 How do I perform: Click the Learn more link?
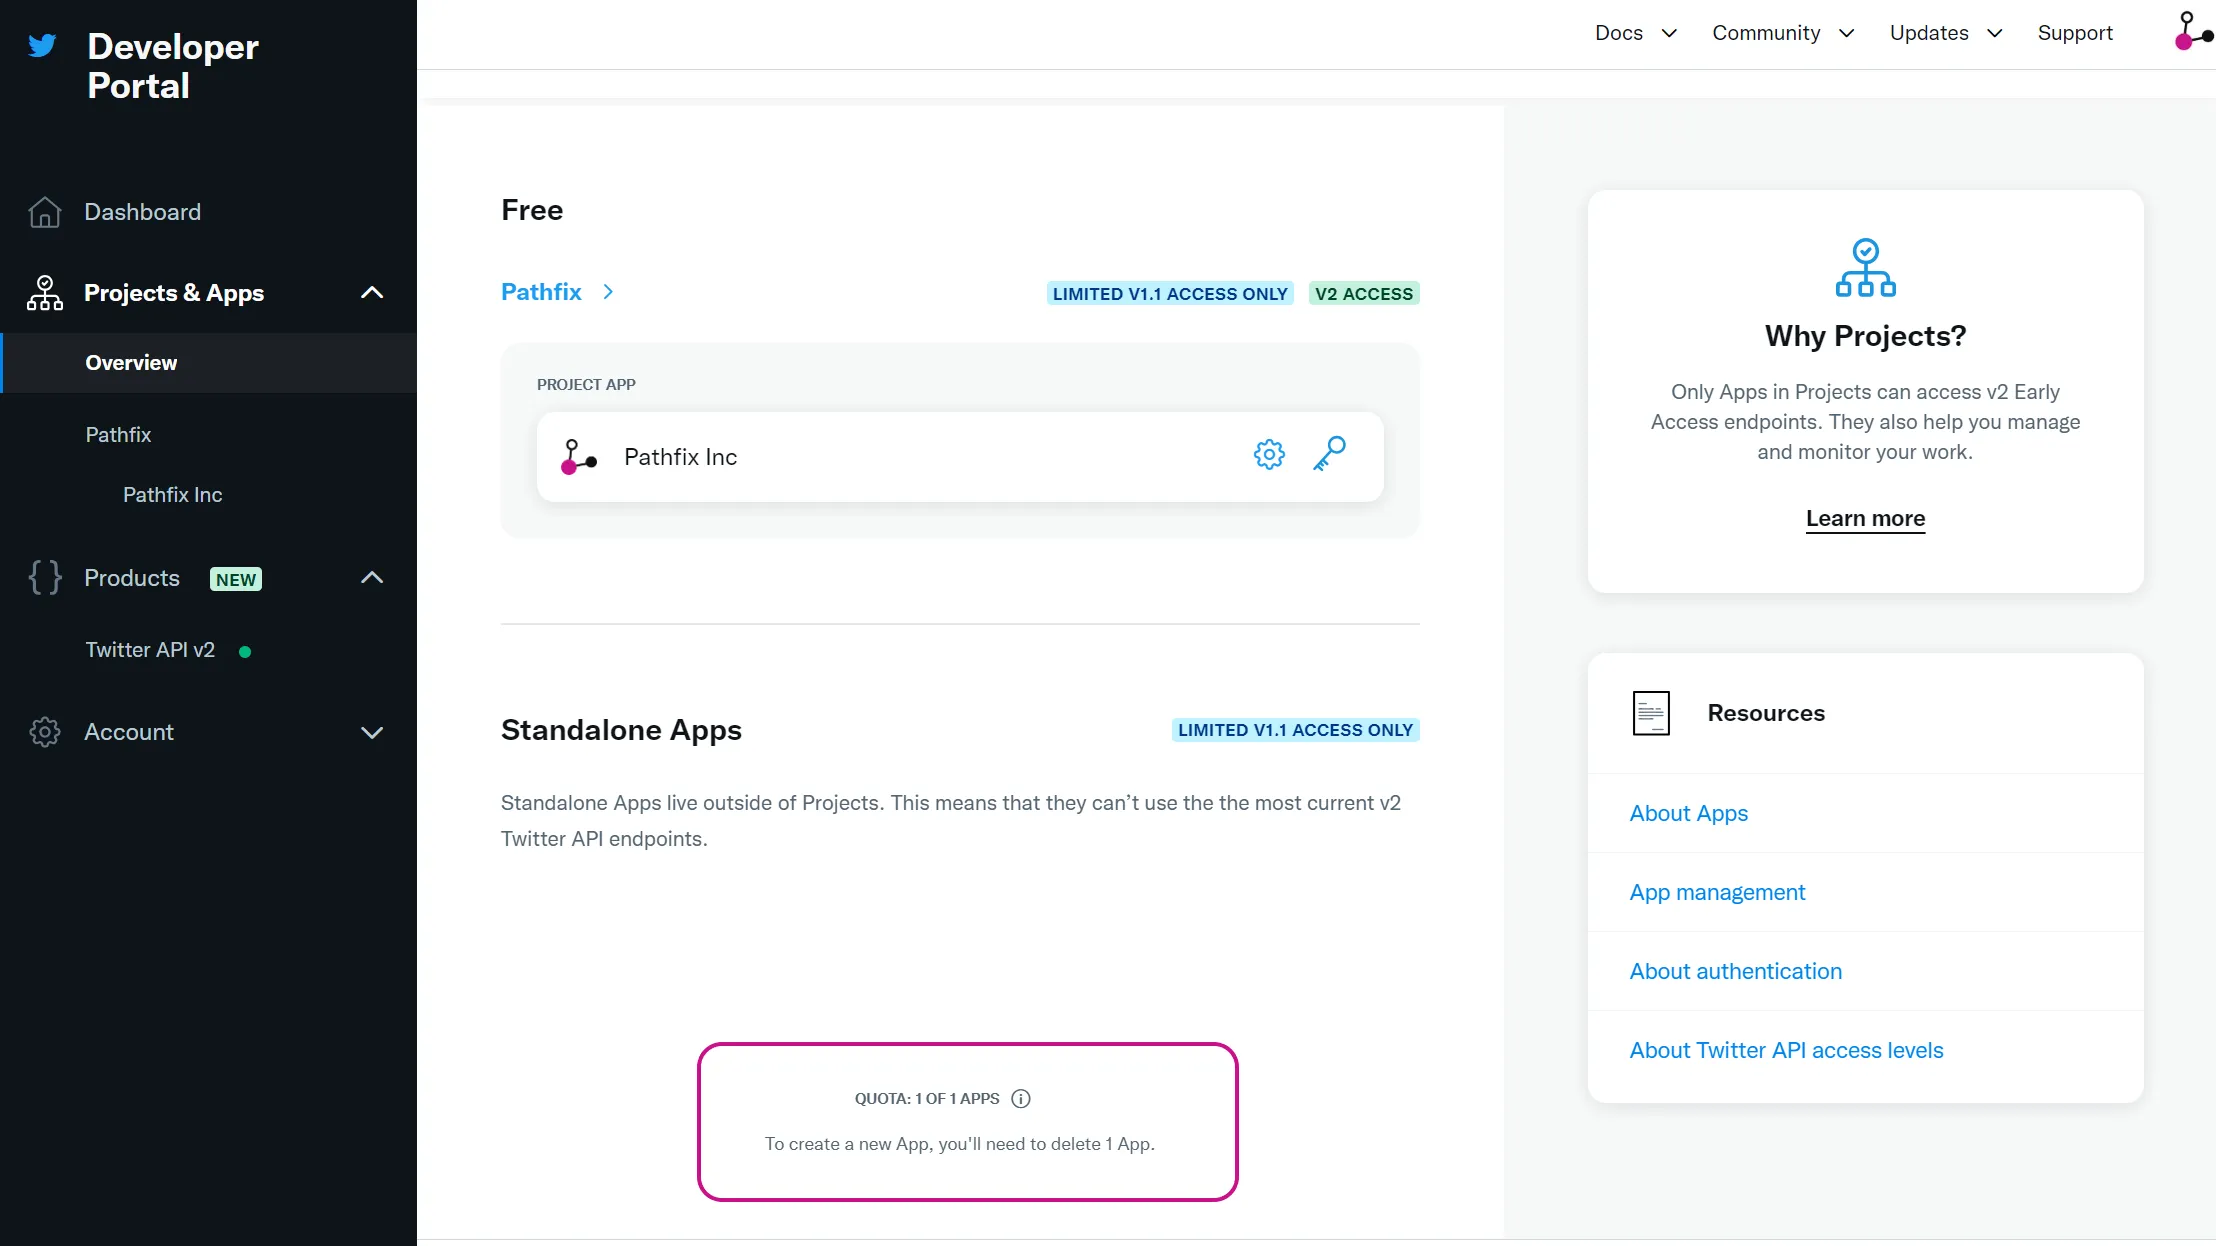tap(1865, 518)
